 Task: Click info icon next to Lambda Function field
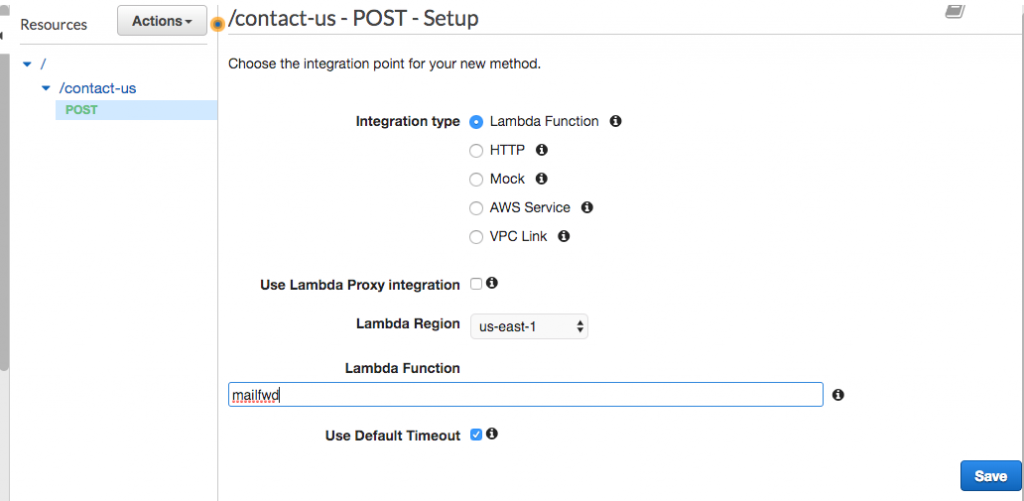[x=838, y=395]
